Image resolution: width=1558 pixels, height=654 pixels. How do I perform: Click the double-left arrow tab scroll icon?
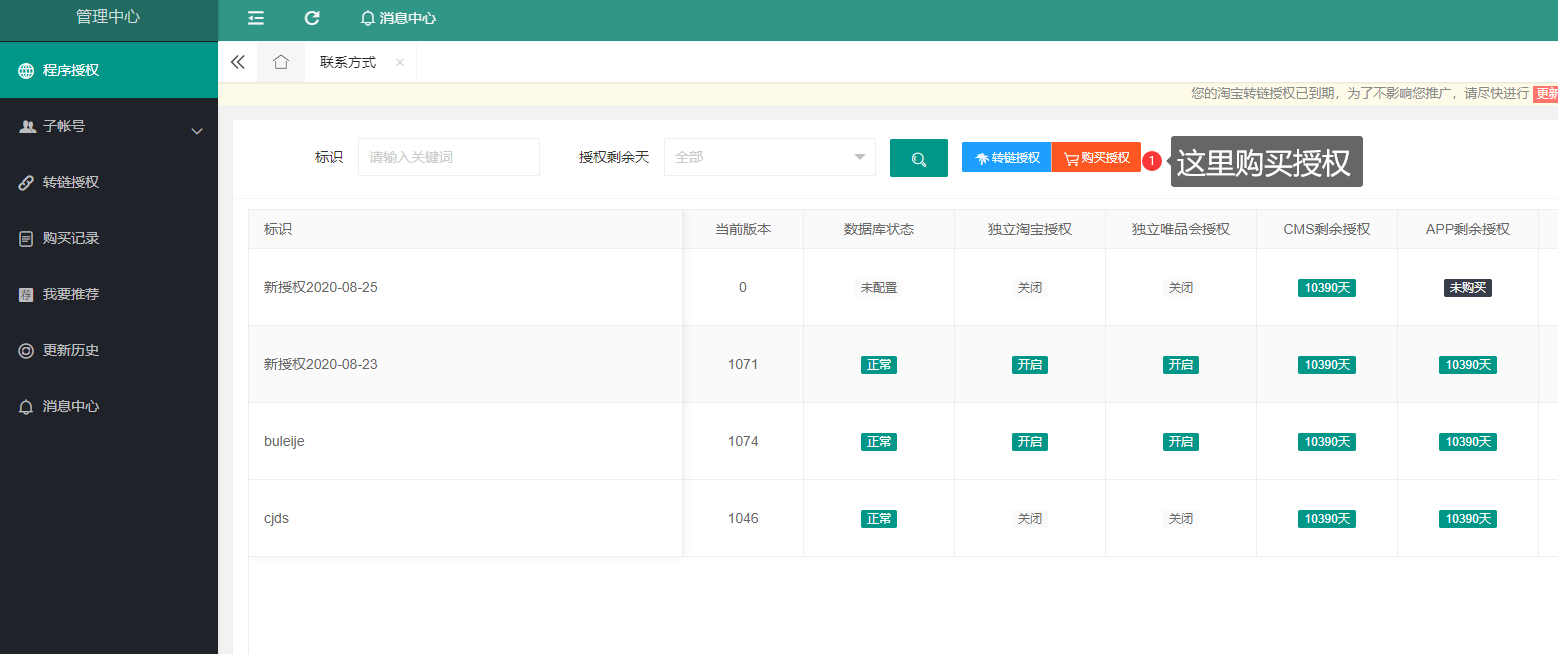tap(237, 62)
